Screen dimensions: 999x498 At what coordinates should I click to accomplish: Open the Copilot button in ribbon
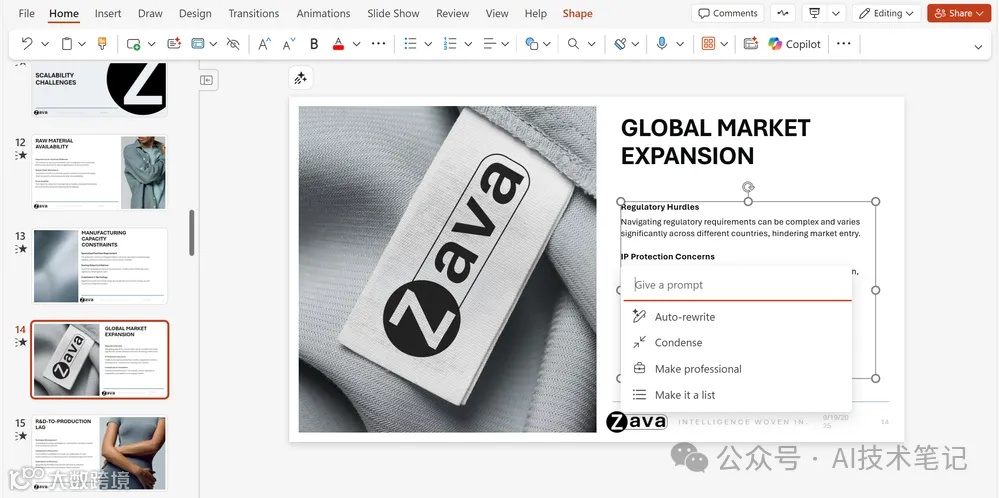[794, 44]
